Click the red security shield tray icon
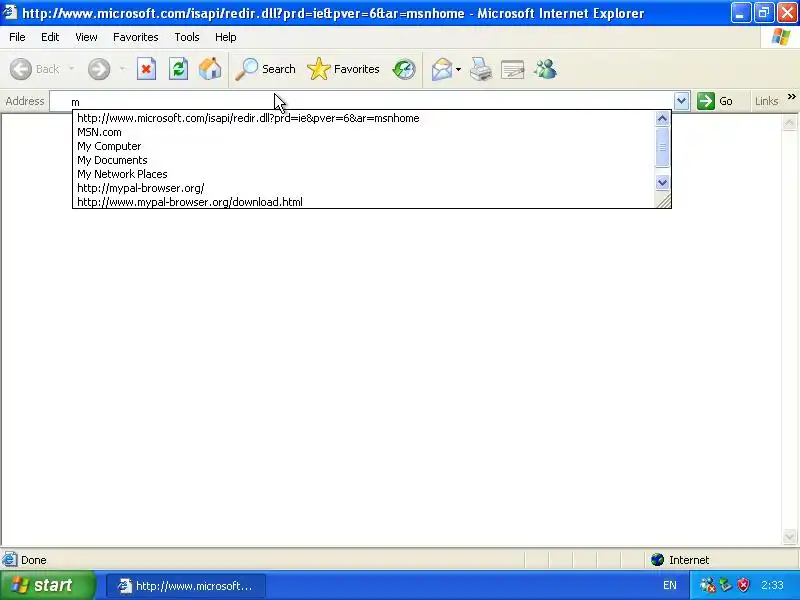The height and width of the screenshot is (600, 800). 744,585
